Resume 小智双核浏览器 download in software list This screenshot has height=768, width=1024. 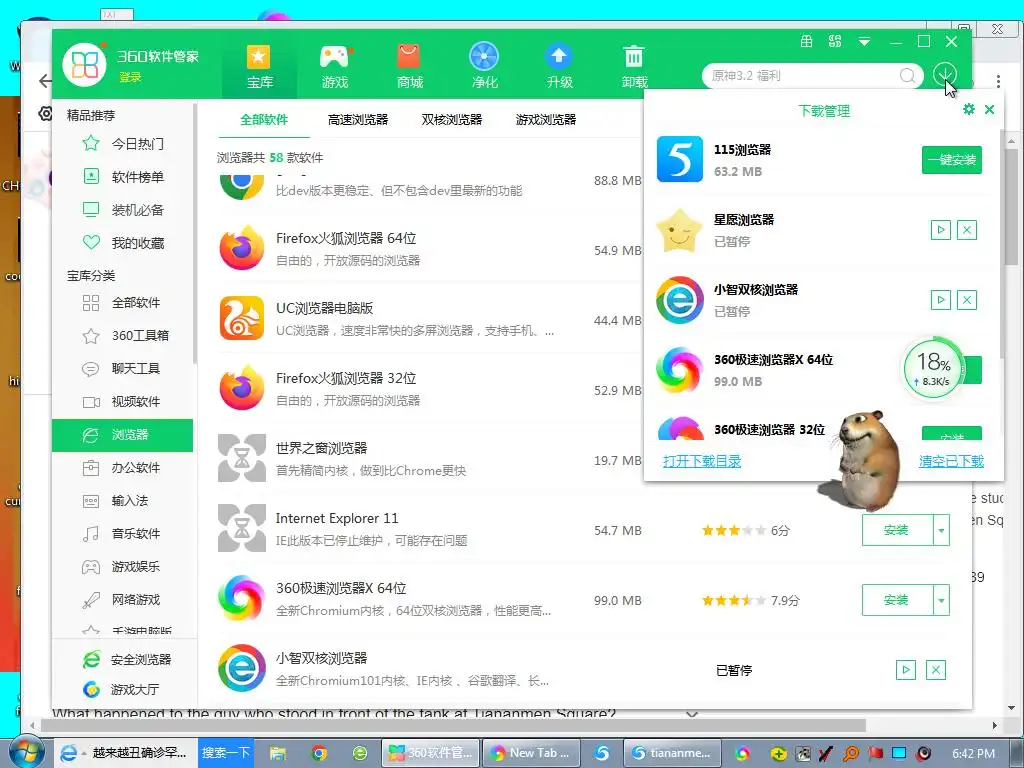coord(906,670)
